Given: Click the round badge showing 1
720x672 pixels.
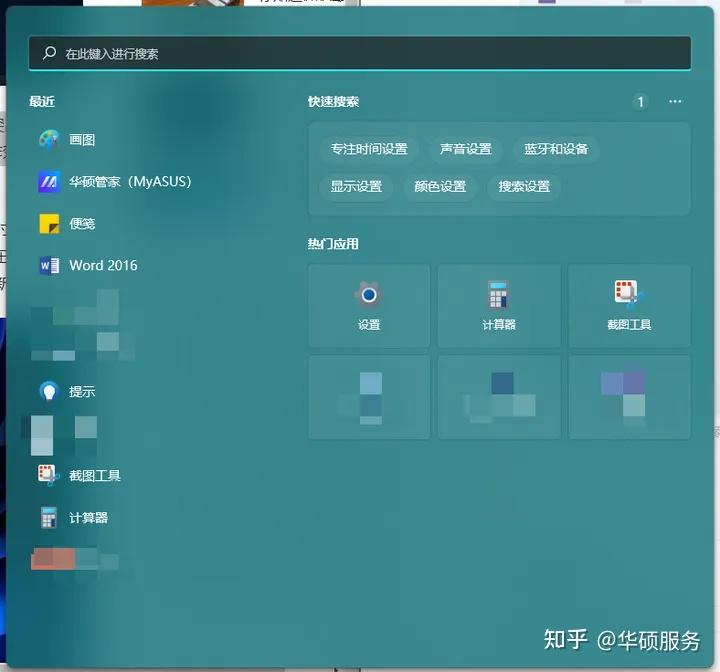Looking at the screenshot, I should pyautogui.click(x=640, y=102).
